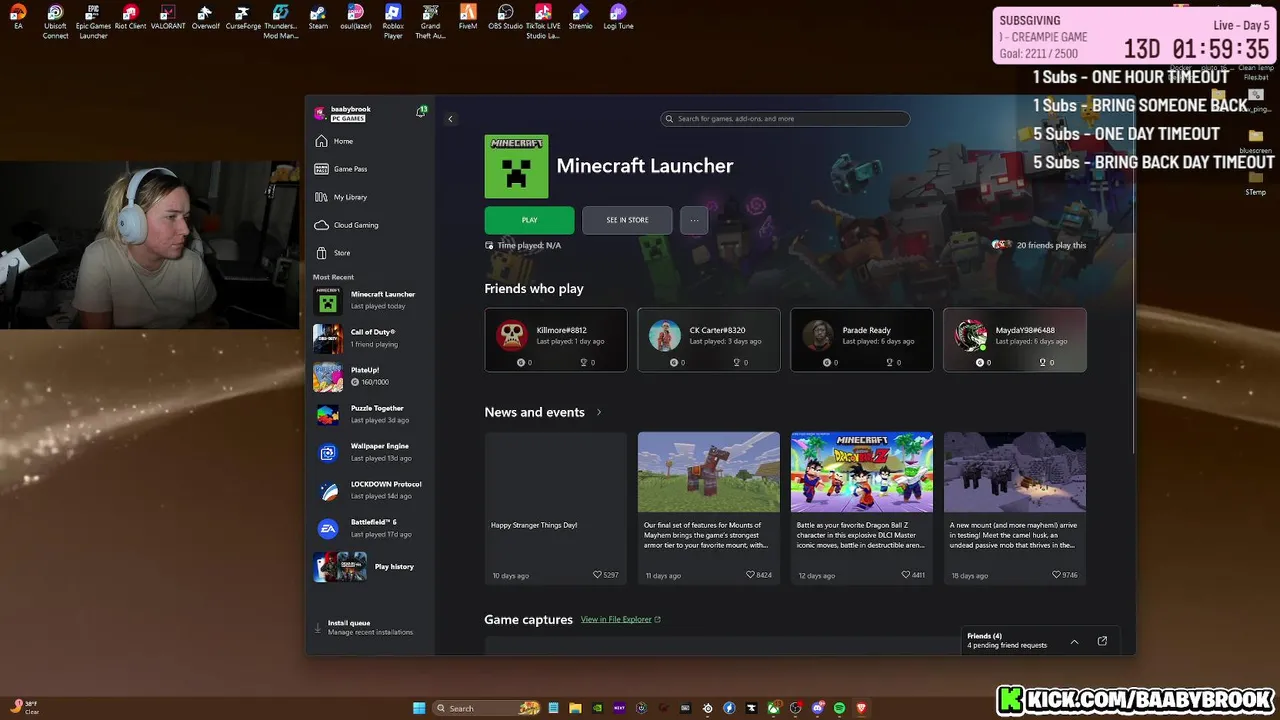Screen dimensions: 1280x720
Task: Open the OBS Studio desktop shortcut
Action: (x=505, y=17)
